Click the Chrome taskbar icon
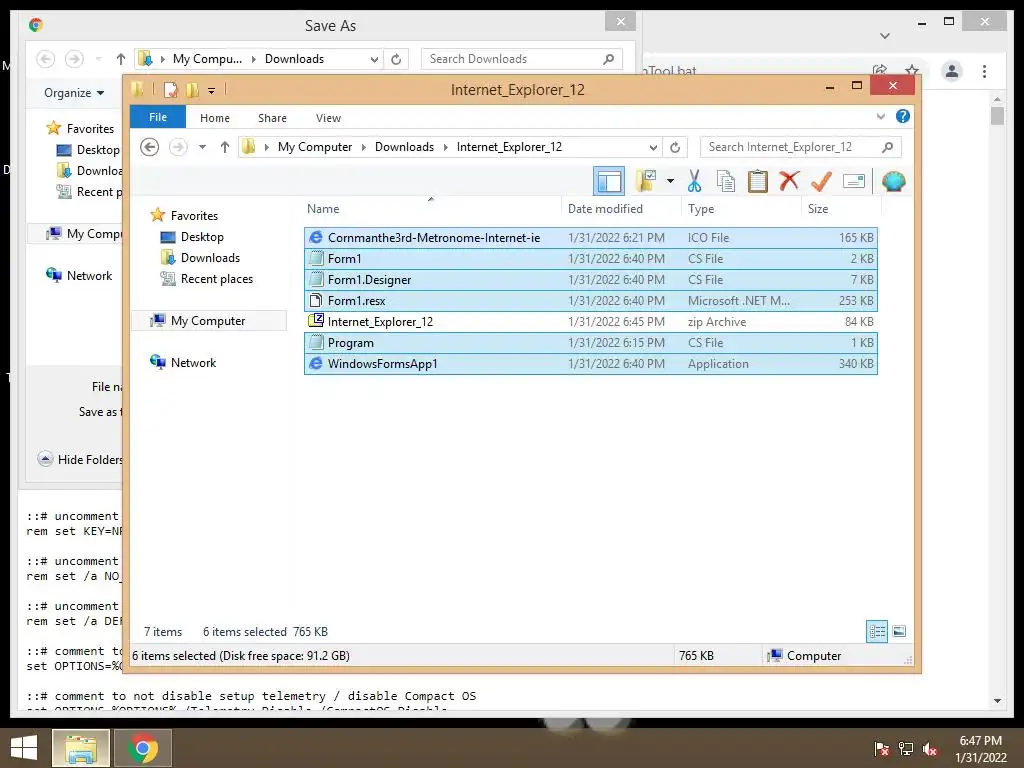Viewport: 1024px width, 768px height. pyautogui.click(x=143, y=748)
